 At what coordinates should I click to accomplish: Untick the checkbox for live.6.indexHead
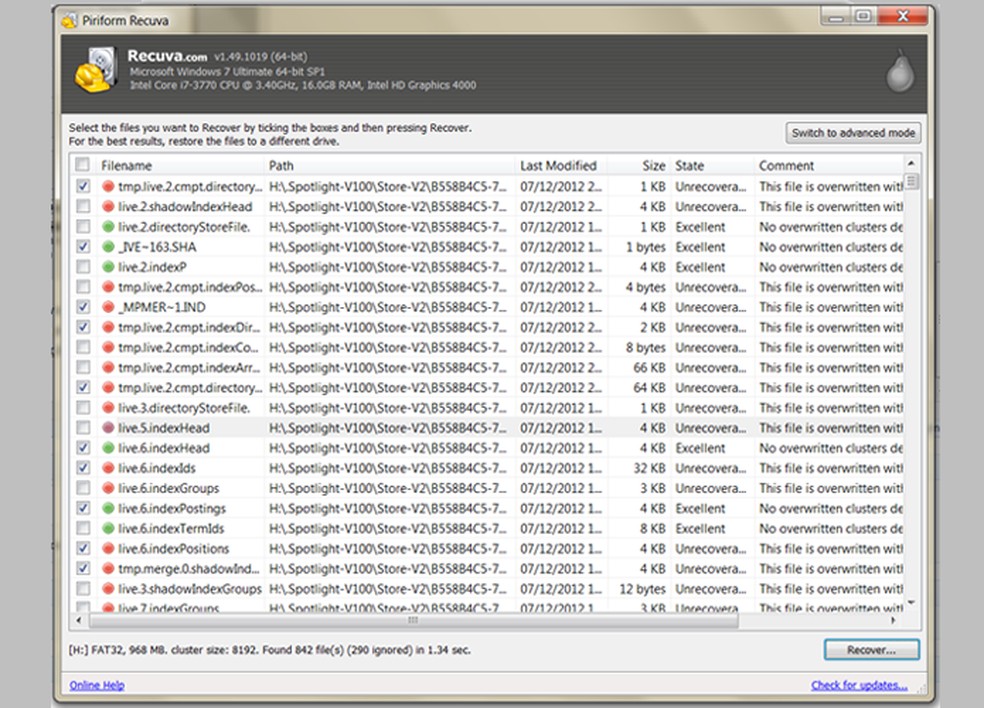pos(82,448)
